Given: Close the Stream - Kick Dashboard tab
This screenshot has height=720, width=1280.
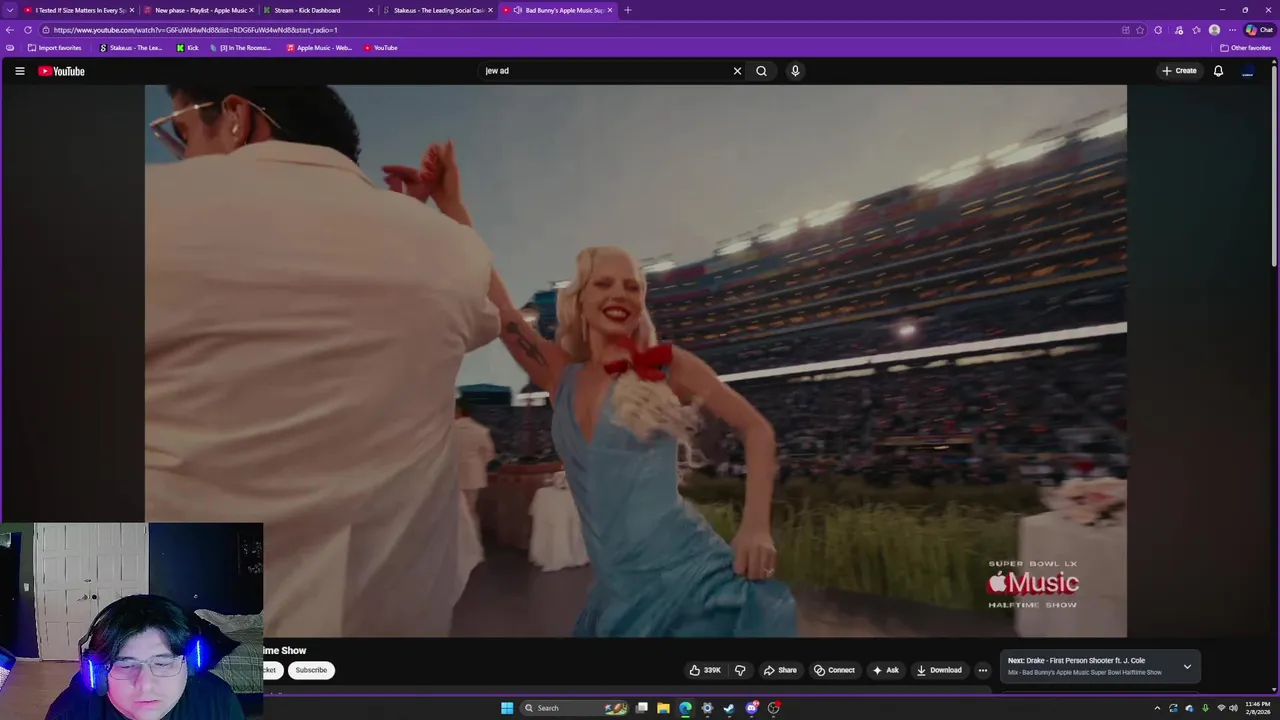Looking at the screenshot, I should pos(371,10).
